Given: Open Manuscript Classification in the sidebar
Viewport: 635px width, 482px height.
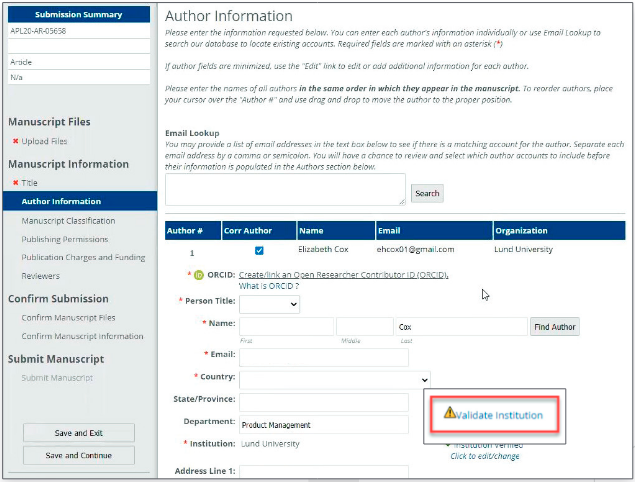Looking at the screenshot, I should (x=68, y=221).
